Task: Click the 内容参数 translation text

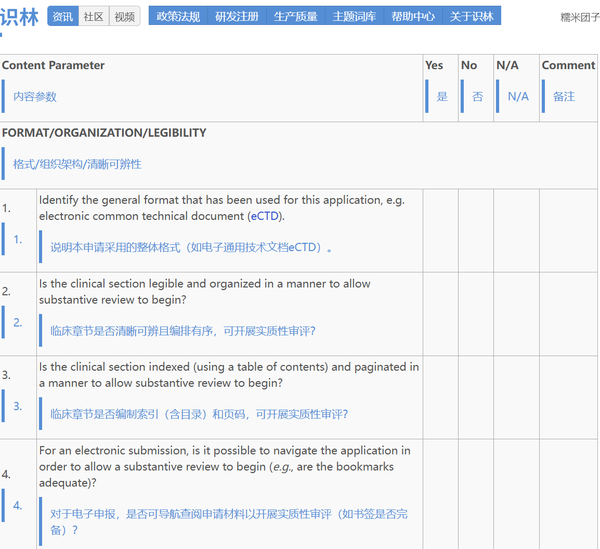Action: (x=35, y=97)
